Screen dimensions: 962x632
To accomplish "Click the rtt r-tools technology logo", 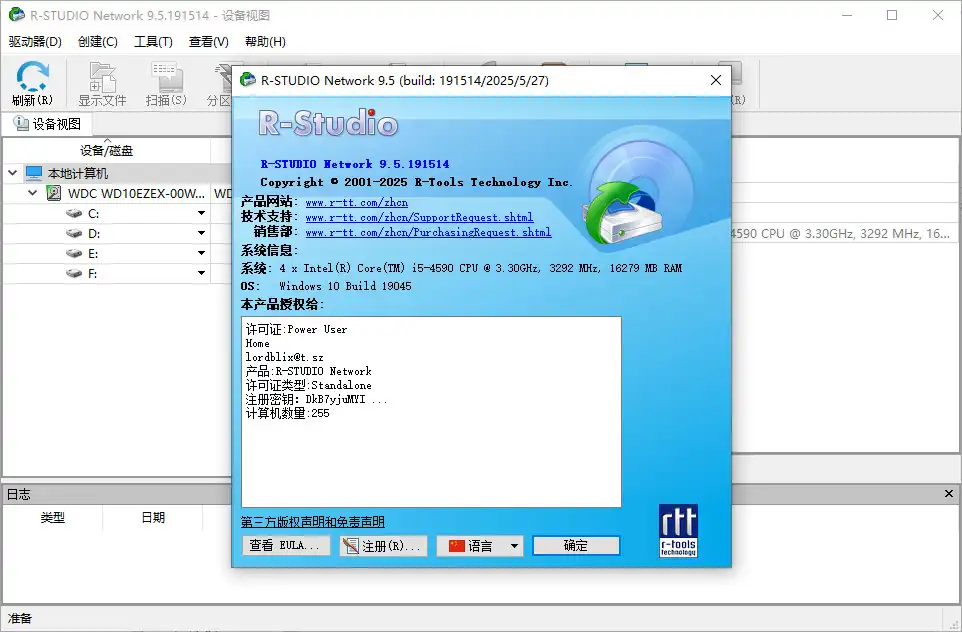I will (678, 530).
